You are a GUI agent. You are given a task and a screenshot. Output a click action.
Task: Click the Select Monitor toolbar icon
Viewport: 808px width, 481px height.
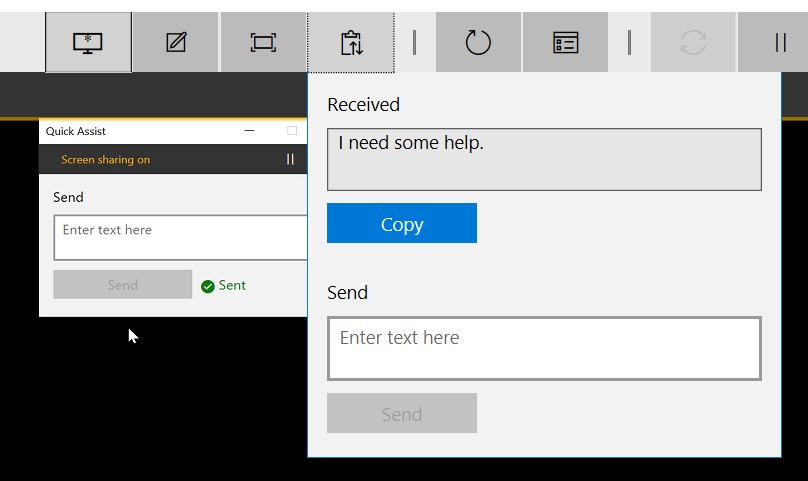[x=88, y=42]
